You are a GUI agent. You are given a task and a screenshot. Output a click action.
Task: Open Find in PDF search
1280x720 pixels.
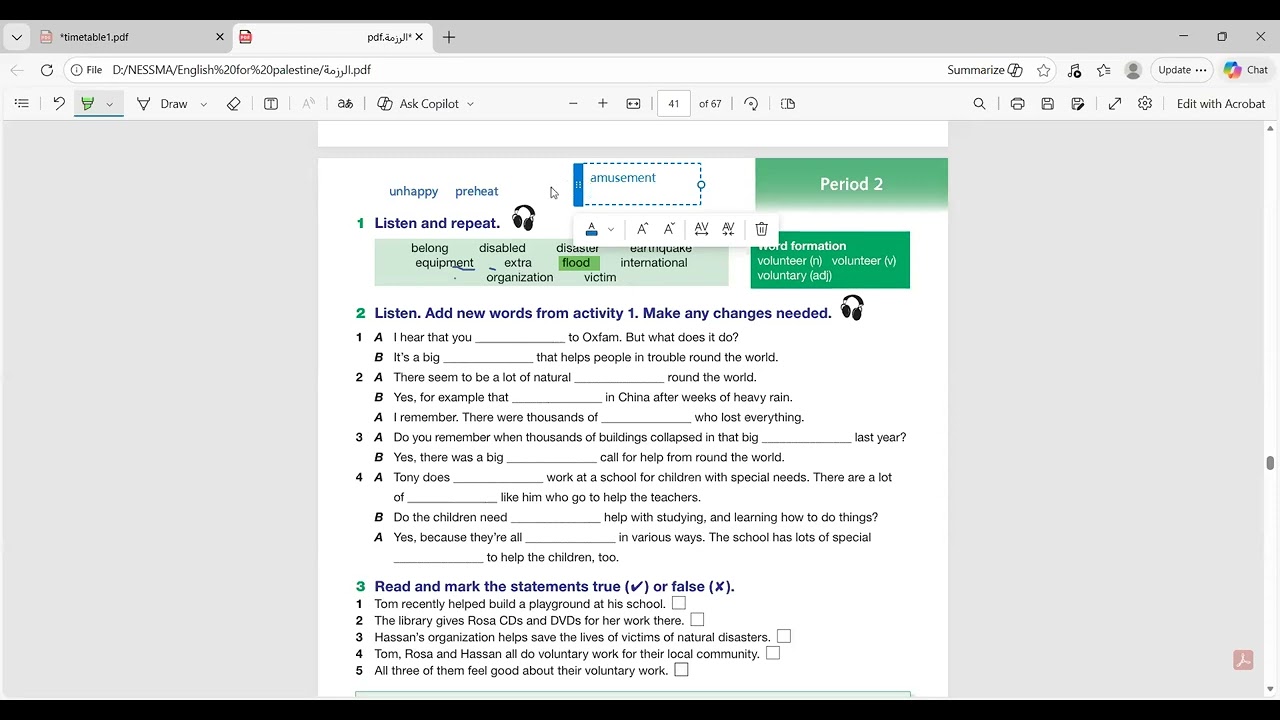[x=980, y=104]
